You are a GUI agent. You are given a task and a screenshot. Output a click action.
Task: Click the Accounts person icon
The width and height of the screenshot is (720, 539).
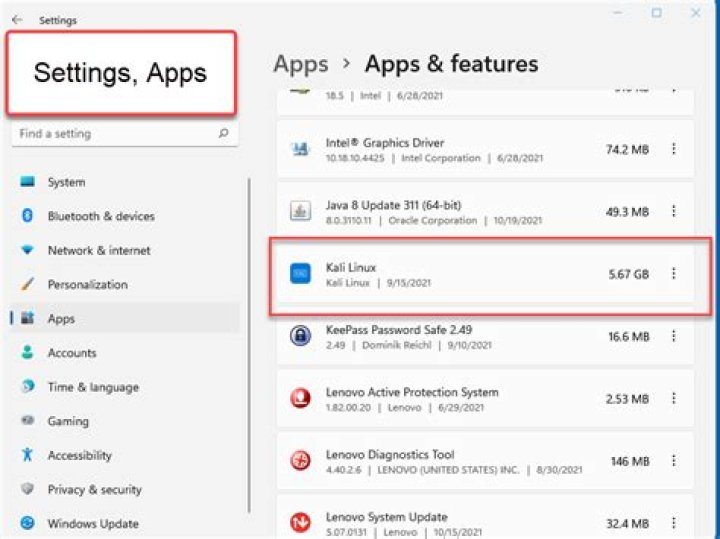pyautogui.click(x=28, y=352)
